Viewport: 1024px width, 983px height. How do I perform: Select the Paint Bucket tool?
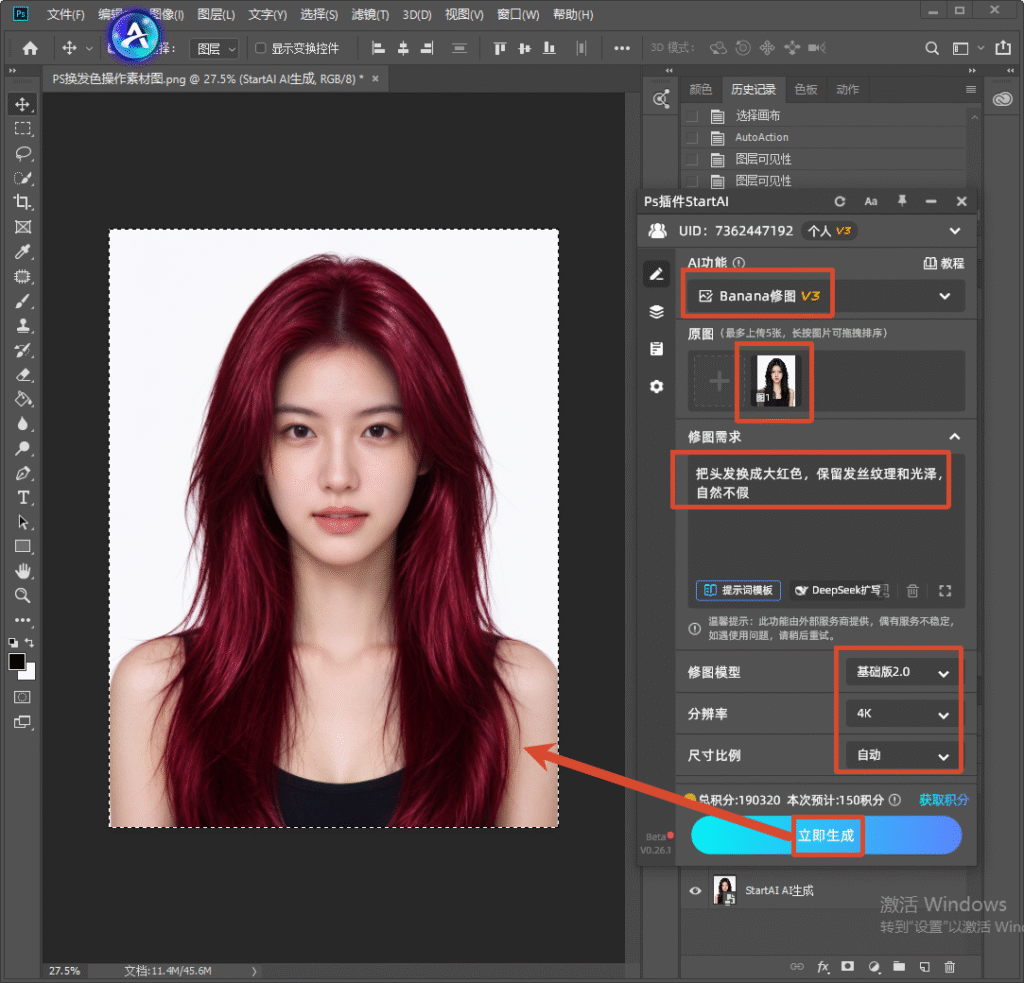pos(22,399)
